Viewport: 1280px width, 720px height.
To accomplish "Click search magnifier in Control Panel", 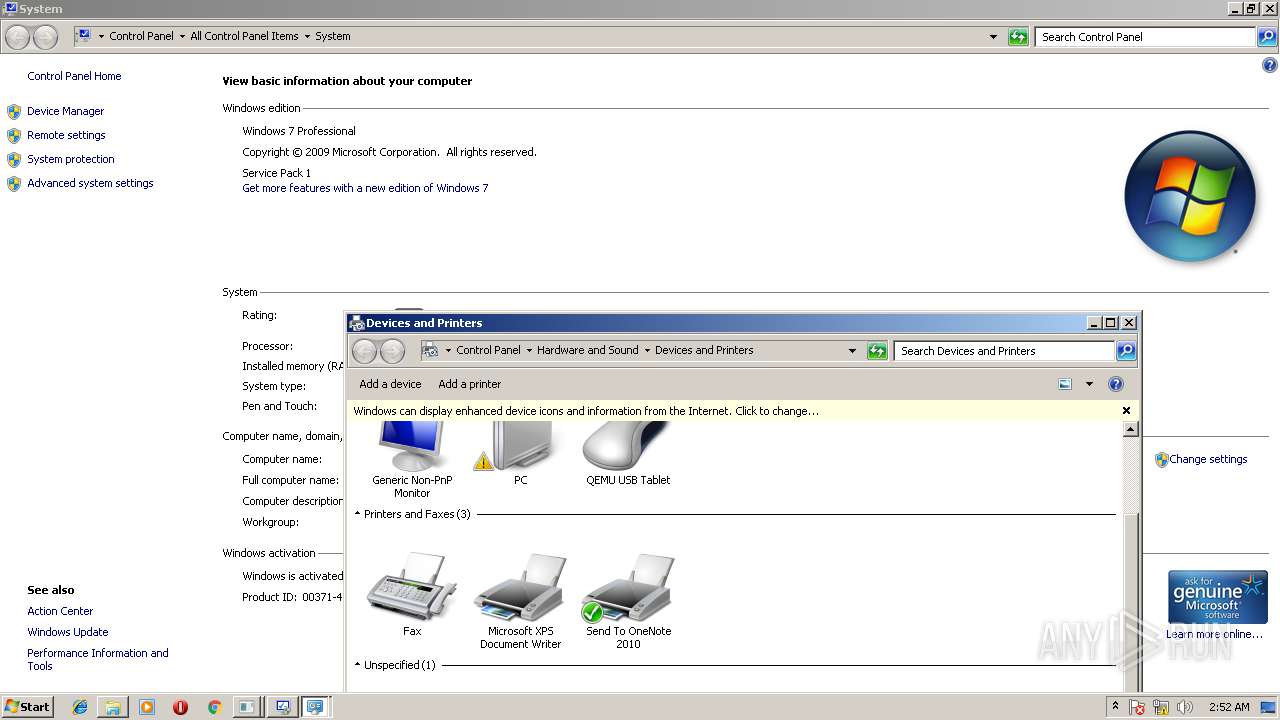I will pyautogui.click(x=1267, y=37).
